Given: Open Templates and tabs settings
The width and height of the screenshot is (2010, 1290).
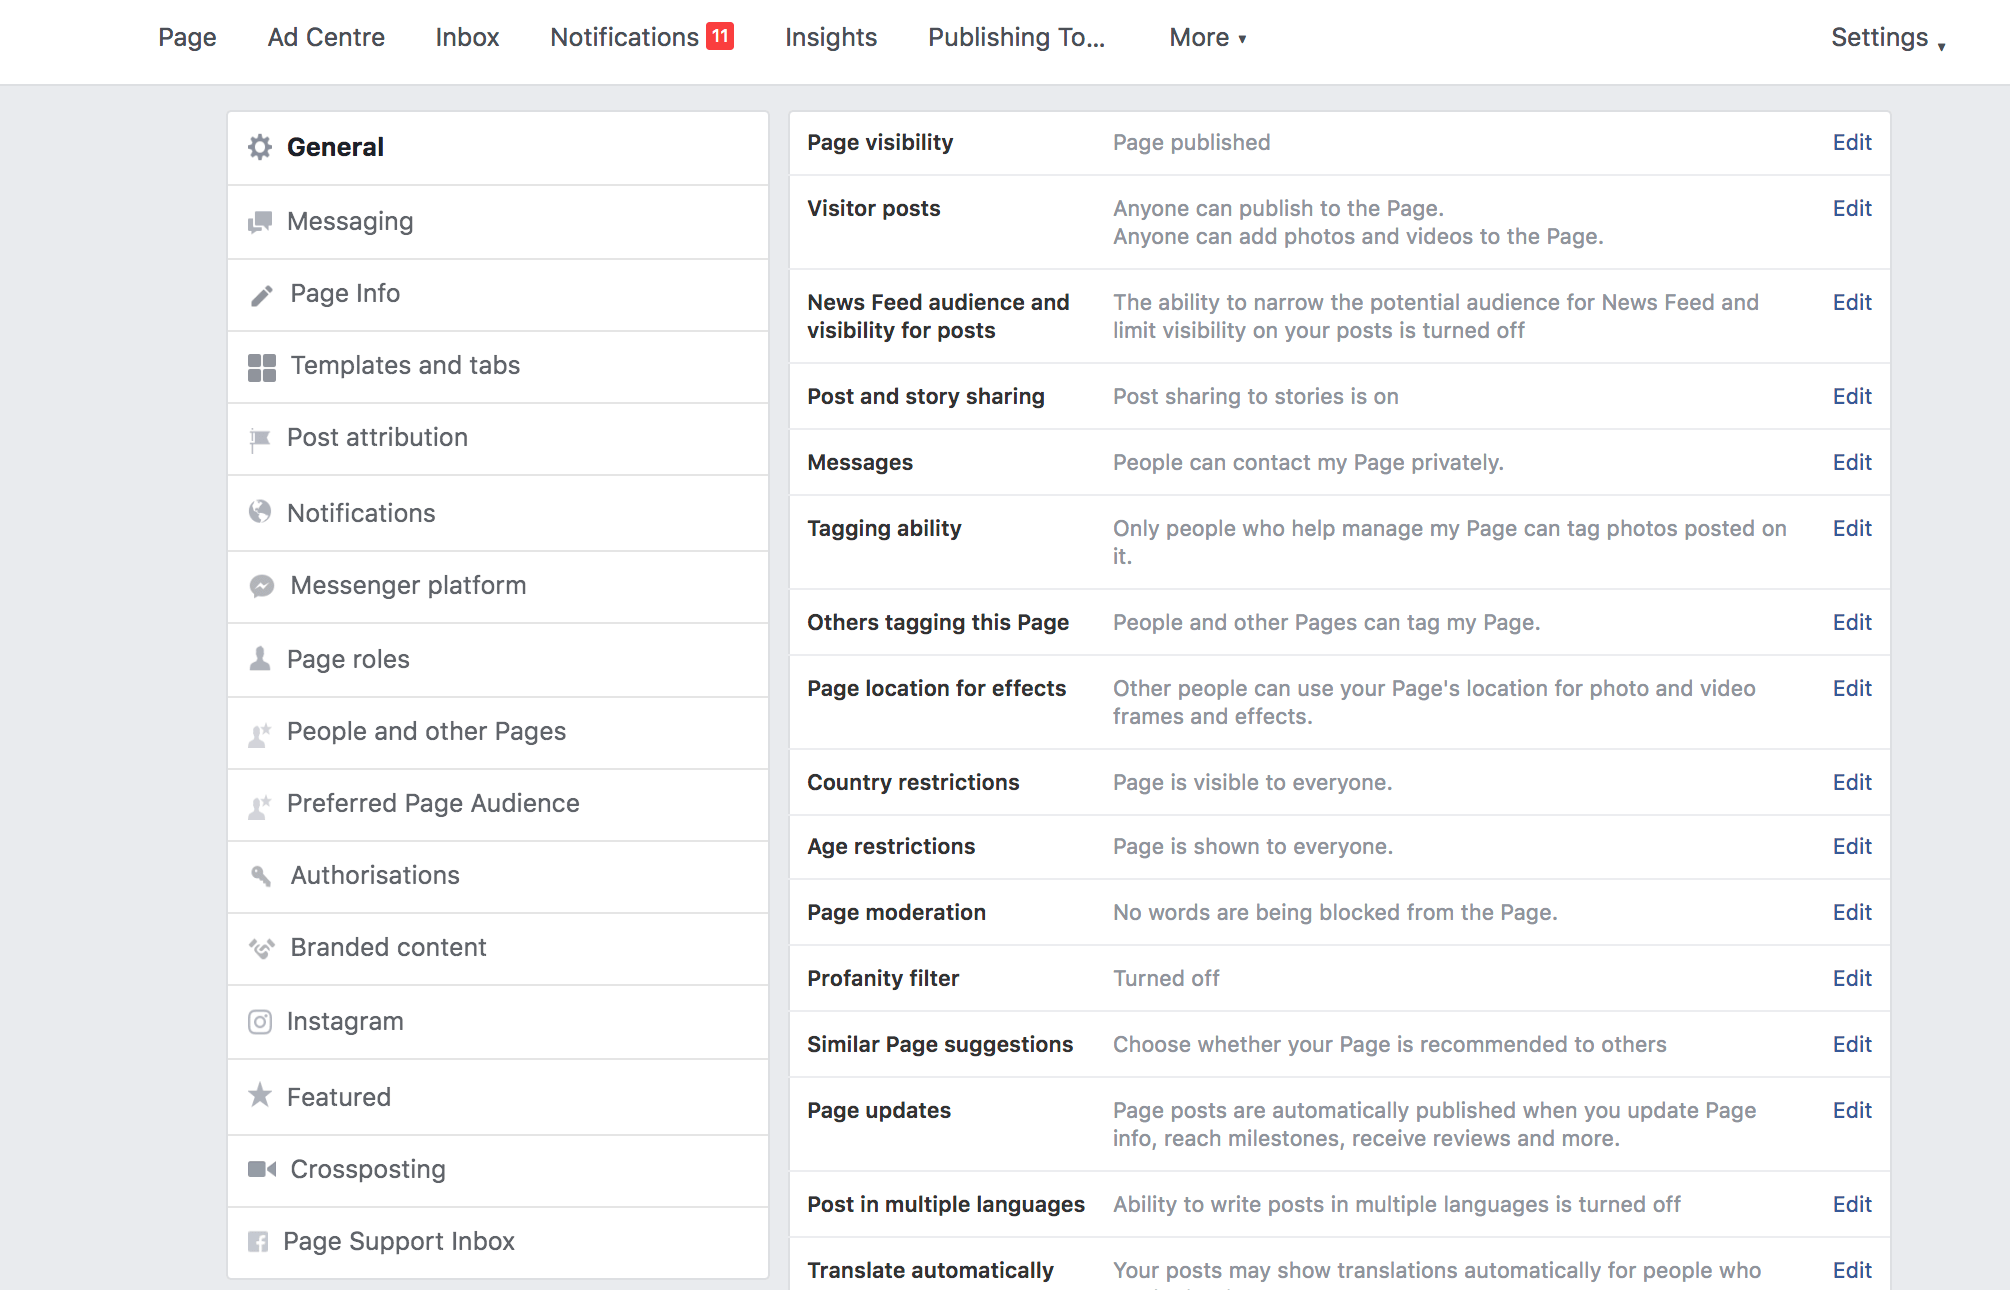Looking at the screenshot, I should 498,366.
